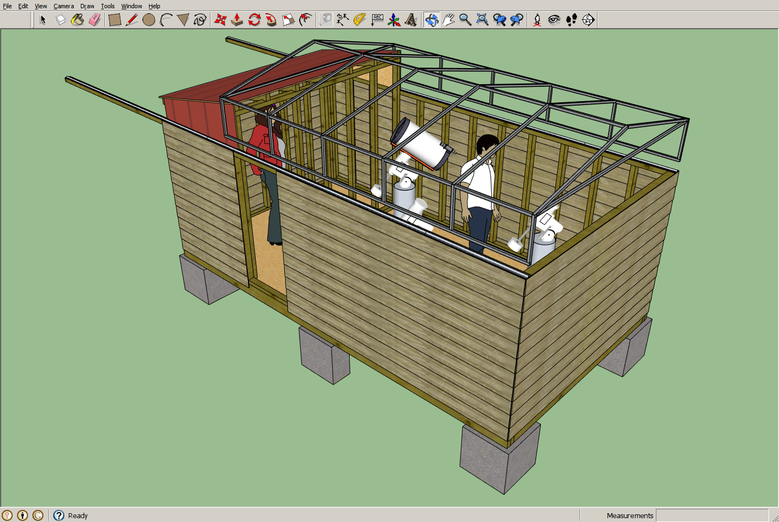Click the Make Component tool
The image size is (779, 522).
pyautogui.click(x=60, y=20)
